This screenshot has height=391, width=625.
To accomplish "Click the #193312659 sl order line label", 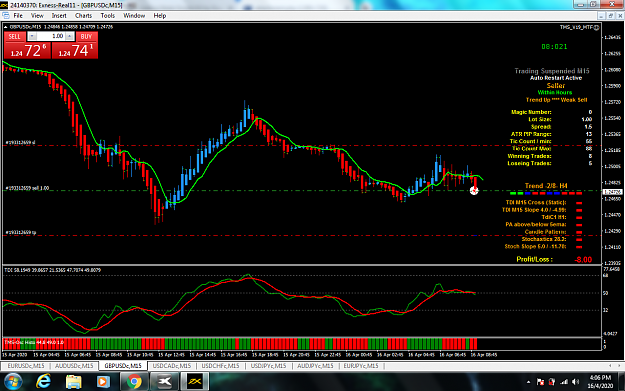I will [20, 142].
